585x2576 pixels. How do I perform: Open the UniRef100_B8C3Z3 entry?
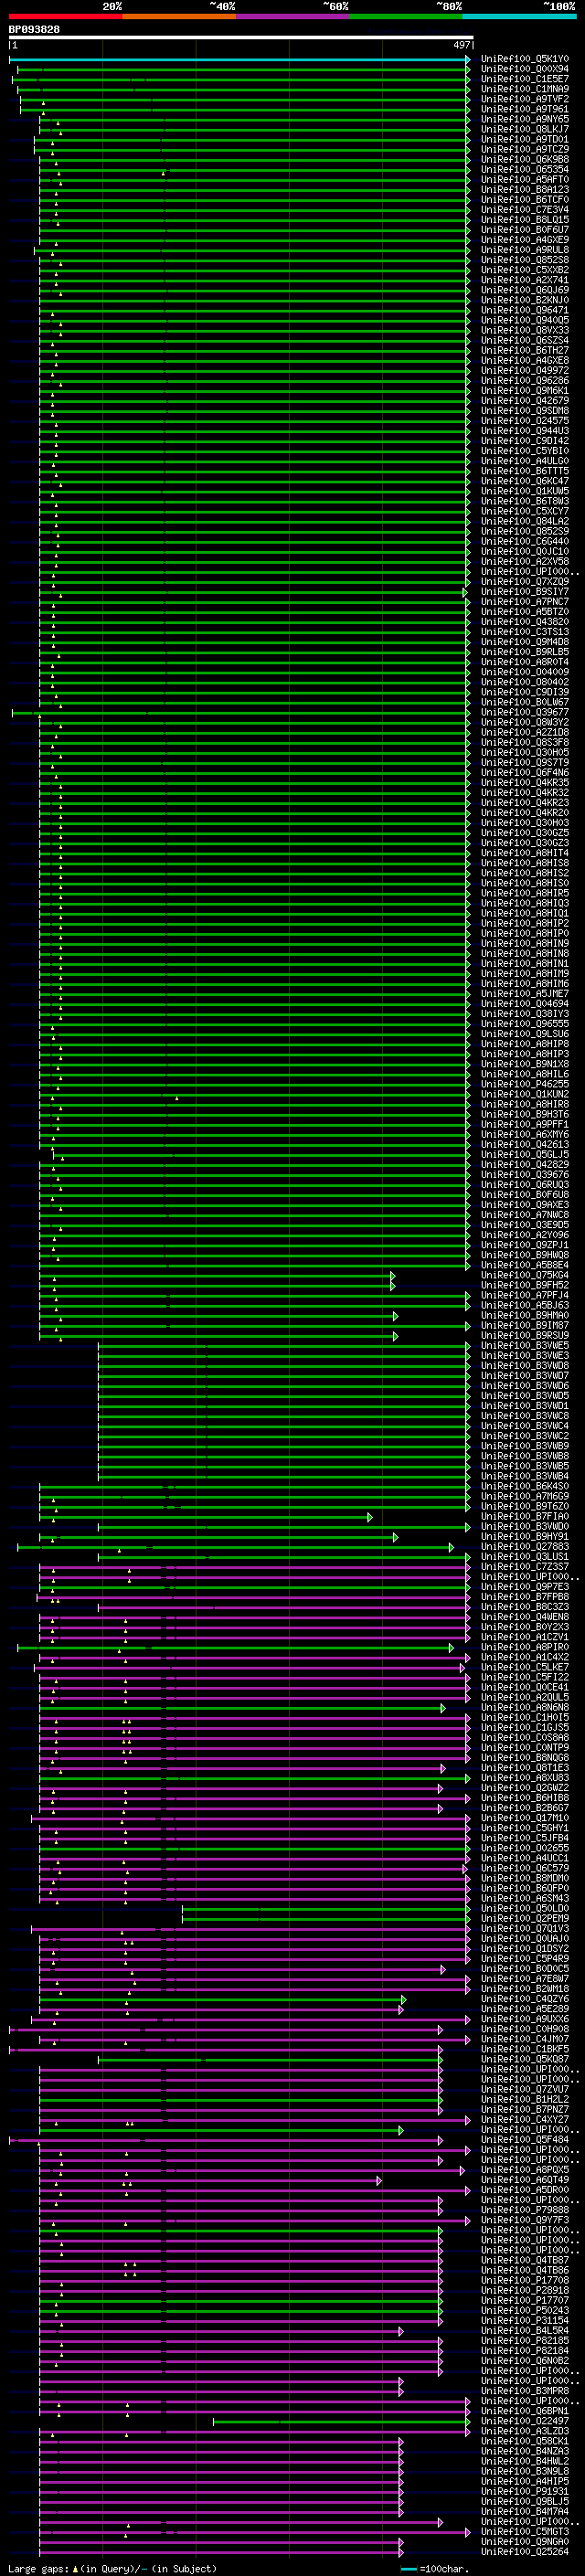[x=525, y=1607]
